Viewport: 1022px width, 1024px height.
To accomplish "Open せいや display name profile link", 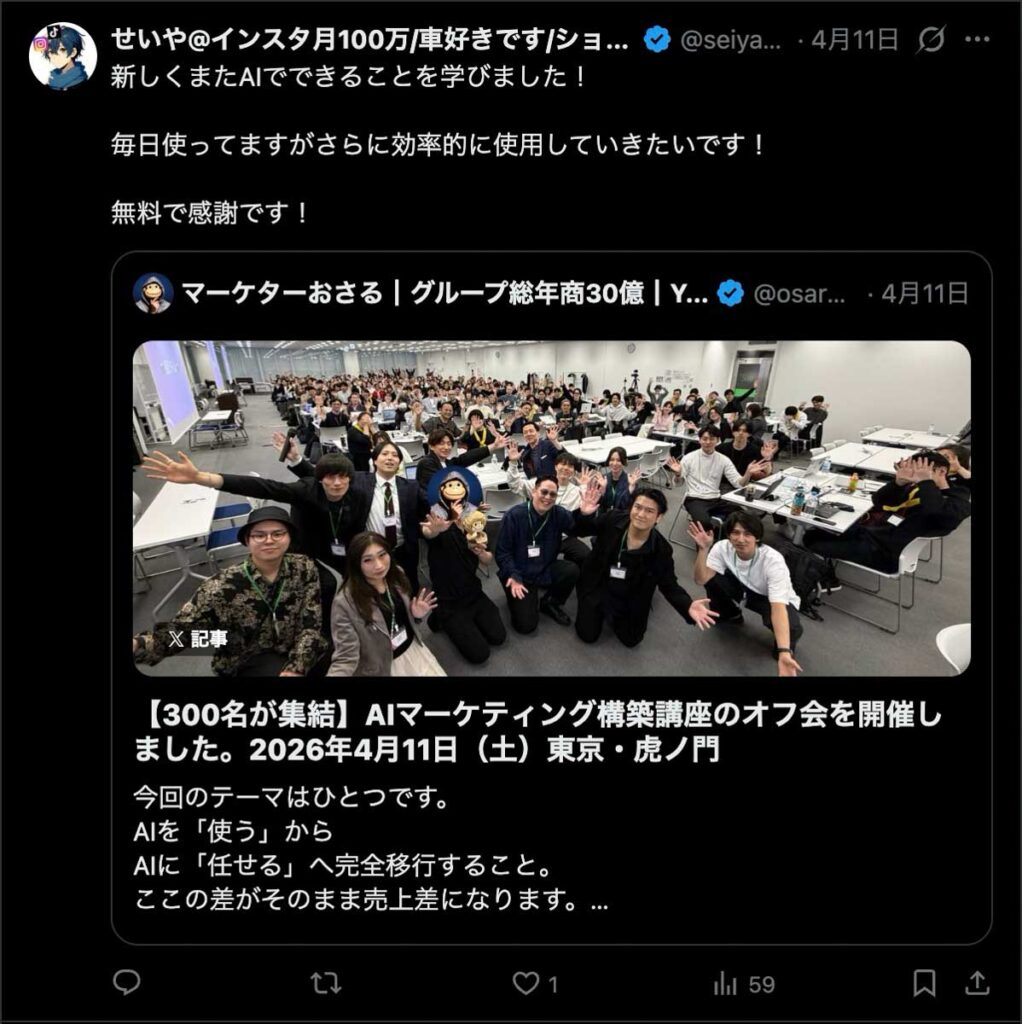I will pyautogui.click(x=370, y=40).
